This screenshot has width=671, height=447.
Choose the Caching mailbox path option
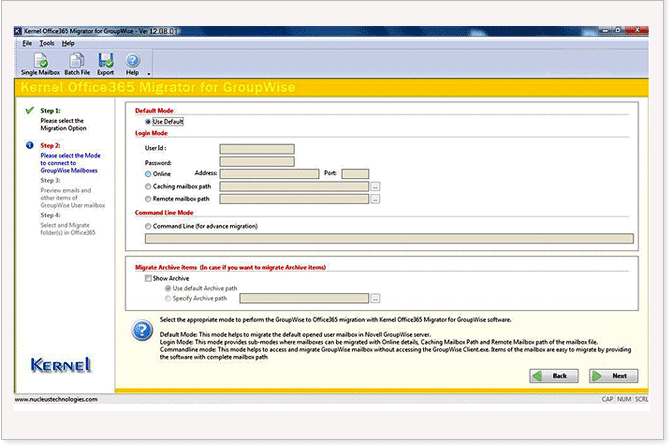point(148,186)
